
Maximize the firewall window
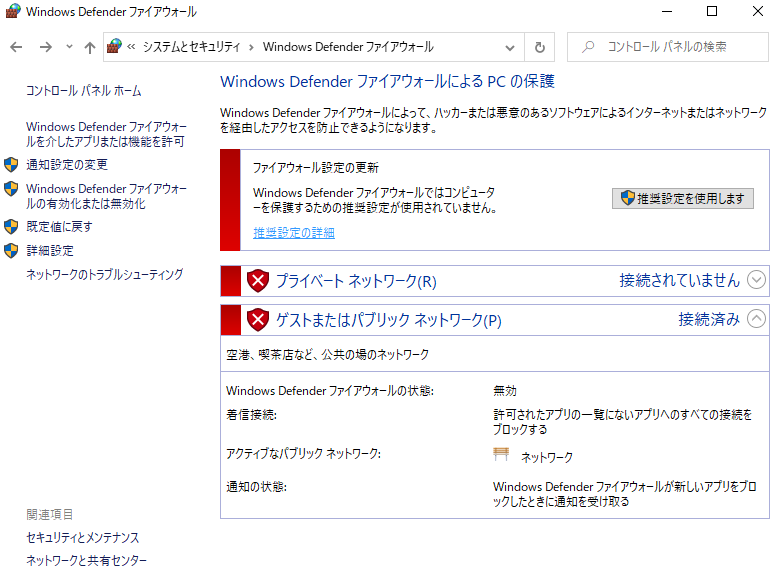[x=712, y=11]
